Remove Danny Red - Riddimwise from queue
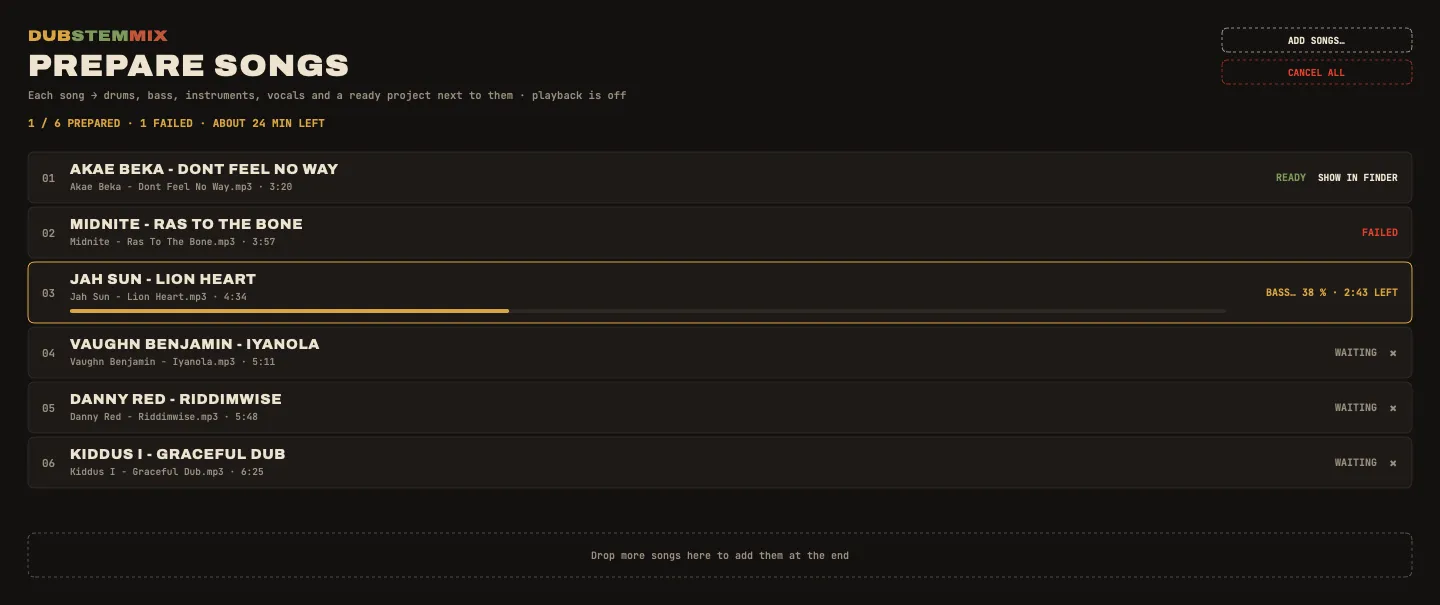 pos(1393,408)
